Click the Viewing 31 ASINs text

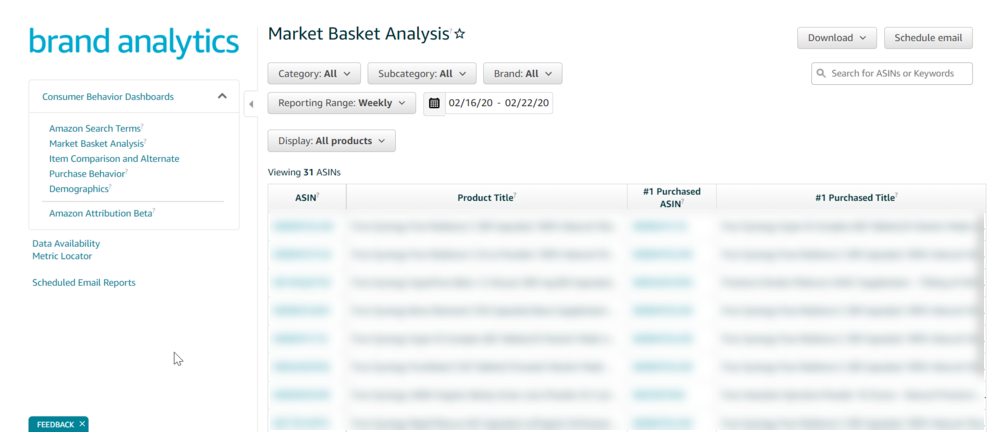coord(304,172)
